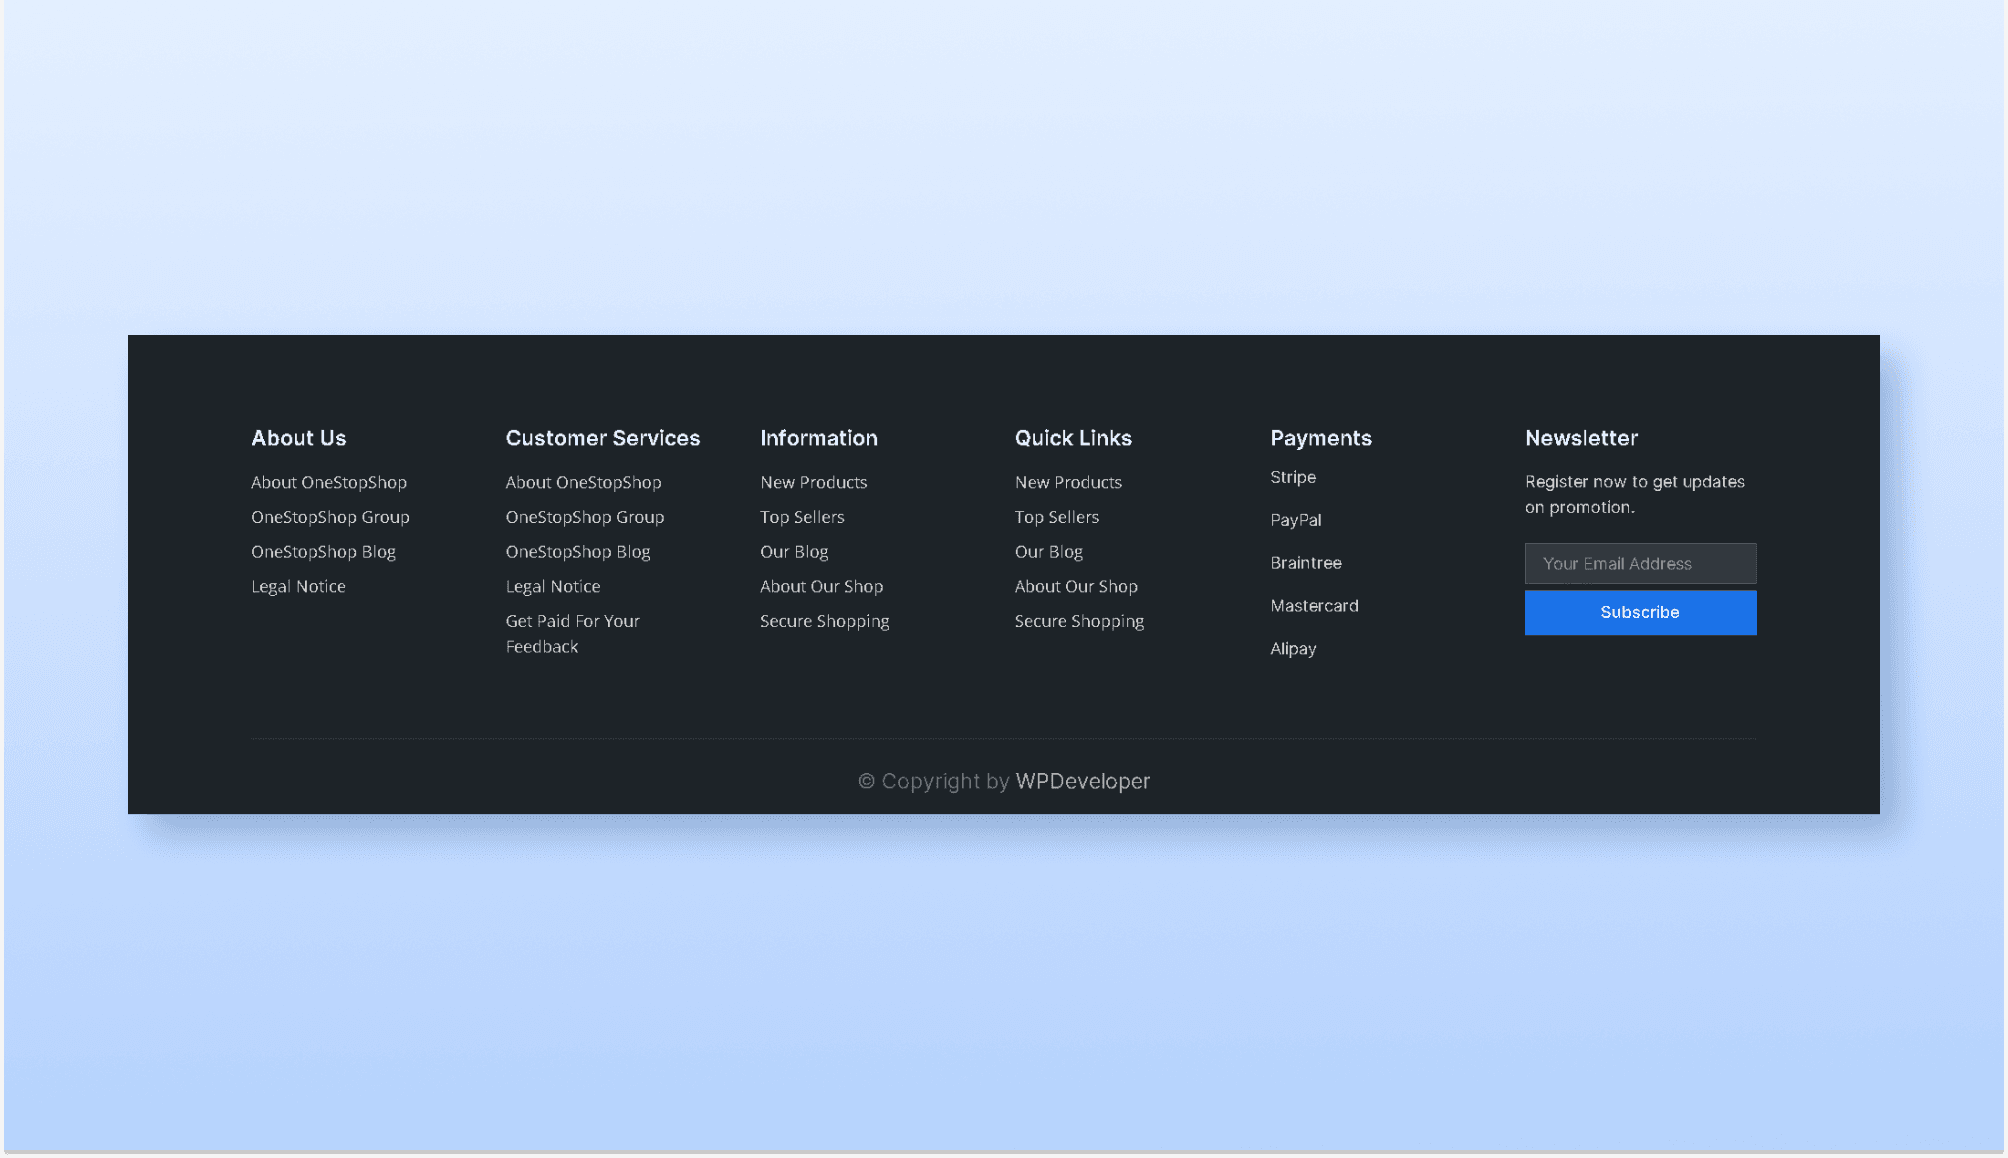The image size is (2008, 1158).
Task: Open Top Sellers under Quick Links
Action: (x=1057, y=517)
